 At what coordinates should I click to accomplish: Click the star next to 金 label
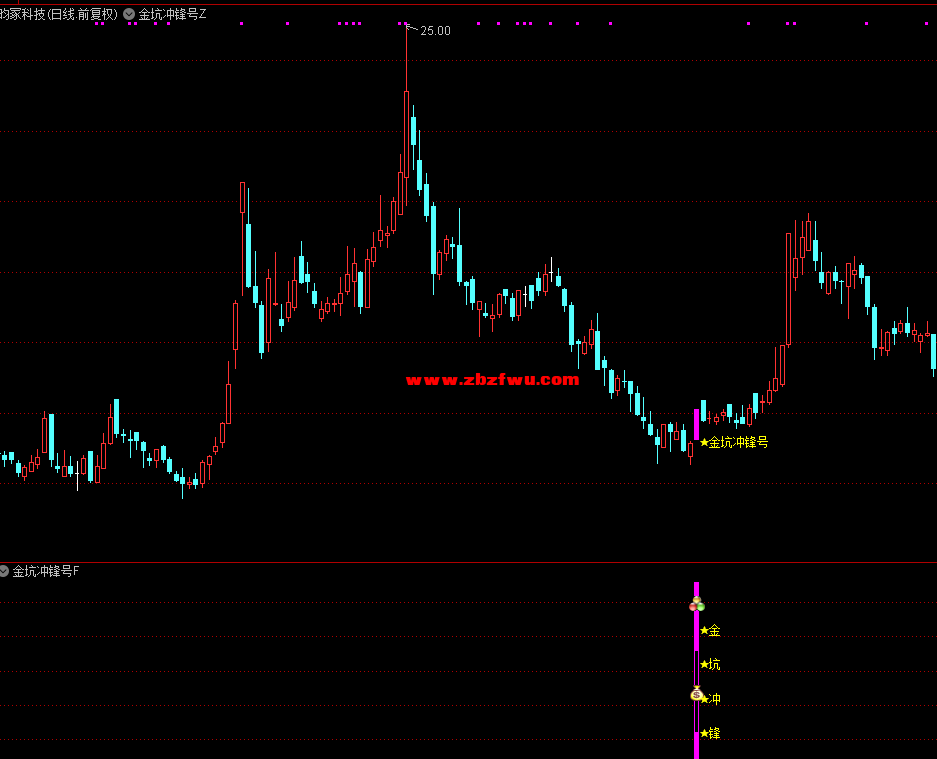[x=704, y=631]
